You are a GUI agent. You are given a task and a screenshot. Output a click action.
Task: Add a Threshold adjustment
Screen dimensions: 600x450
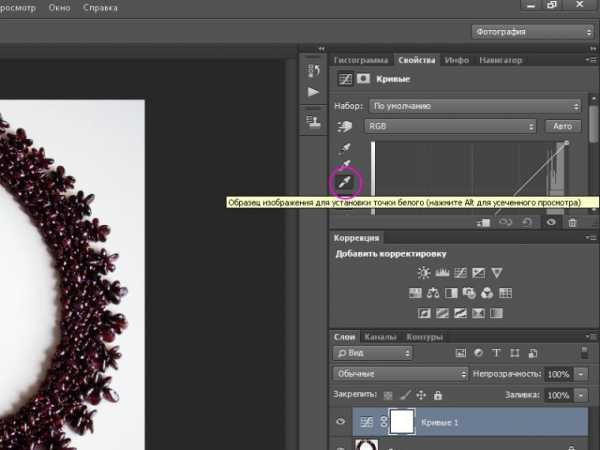click(x=460, y=313)
